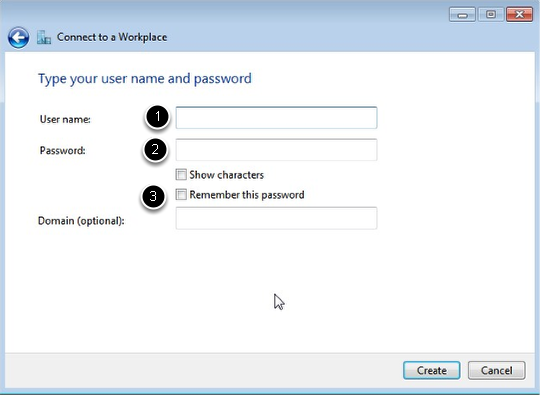Viewport: 540px width, 395px height.
Task: Click the numbered marker 3 beside Remember password
Action: 153,196
